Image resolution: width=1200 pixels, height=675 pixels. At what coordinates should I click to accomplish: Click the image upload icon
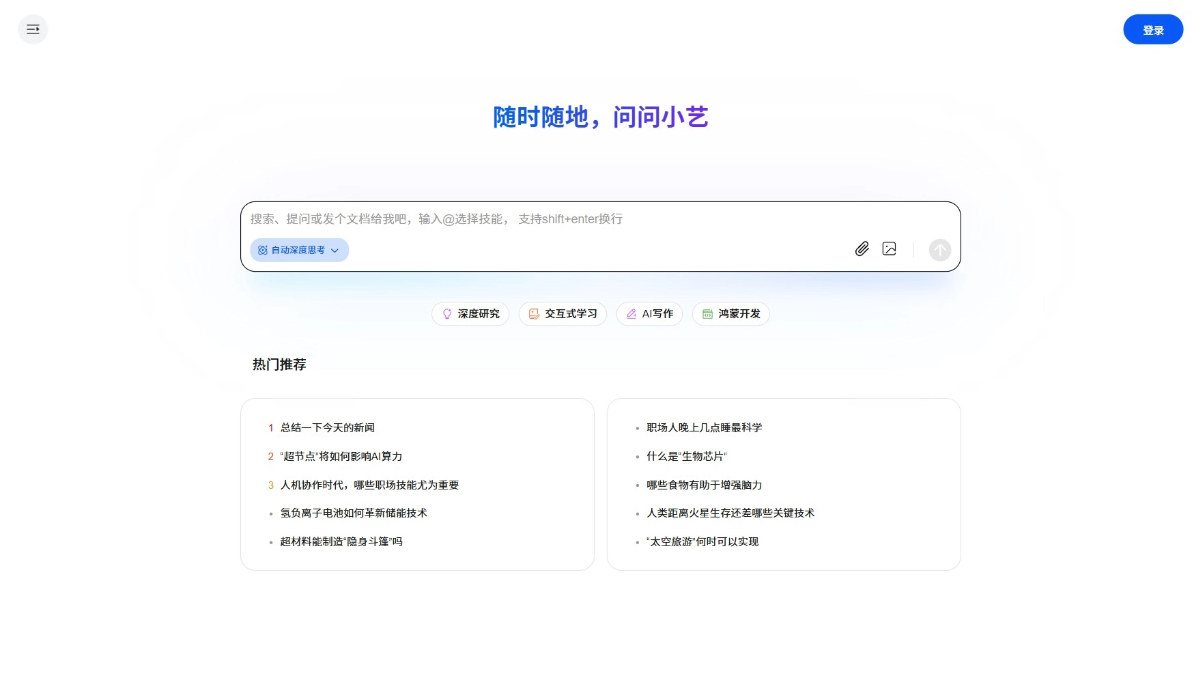coord(889,248)
